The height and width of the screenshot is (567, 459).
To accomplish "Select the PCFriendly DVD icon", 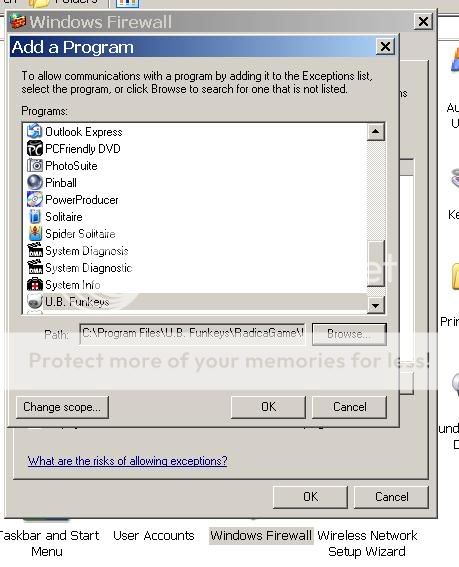I will pyautogui.click(x=35, y=149).
